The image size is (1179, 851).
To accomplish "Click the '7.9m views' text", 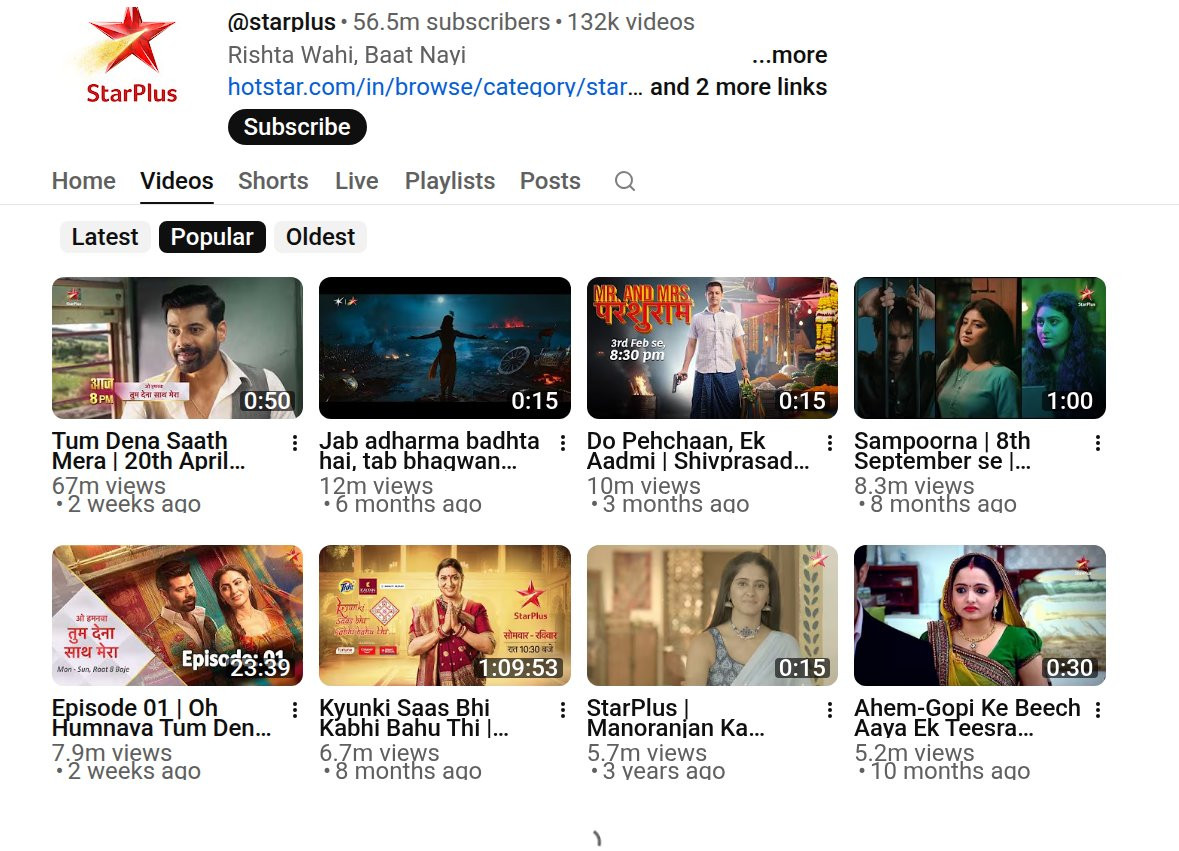I will [x=112, y=753].
